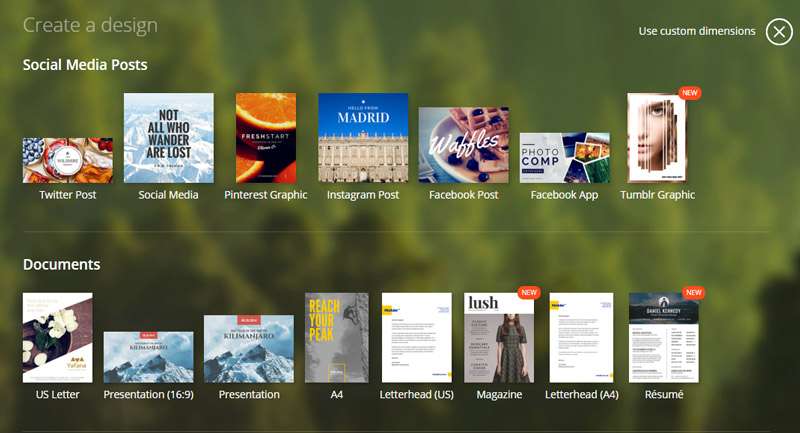Click the Instagram Post label
The width and height of the screenshot is (800, 433).
(363, 195)
